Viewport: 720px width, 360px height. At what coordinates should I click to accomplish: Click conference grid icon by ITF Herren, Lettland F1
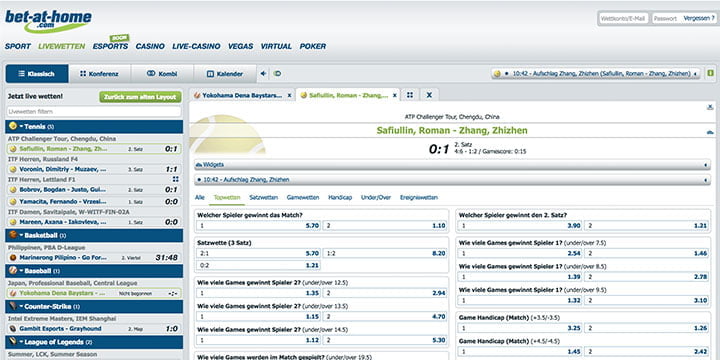pos(175,179)
